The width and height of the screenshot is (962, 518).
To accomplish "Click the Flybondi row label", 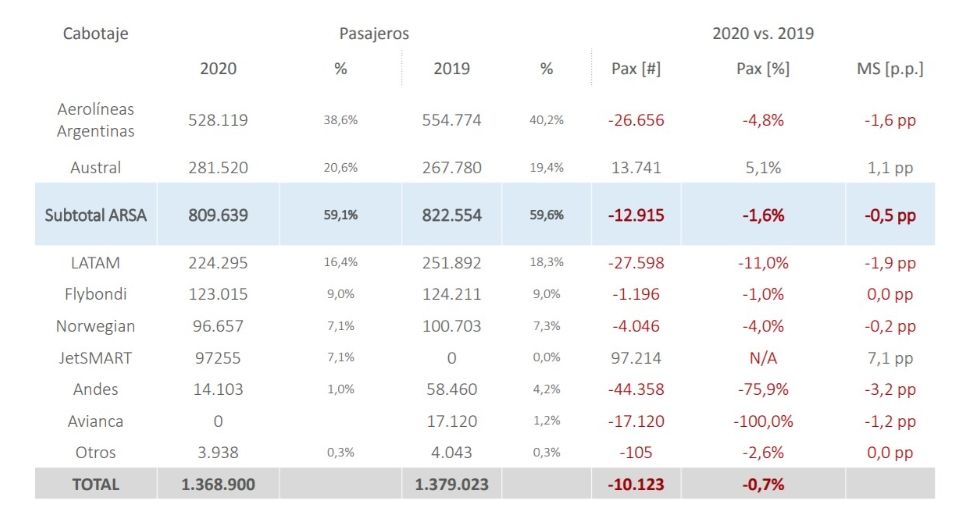I will click(x=95, y=295).
